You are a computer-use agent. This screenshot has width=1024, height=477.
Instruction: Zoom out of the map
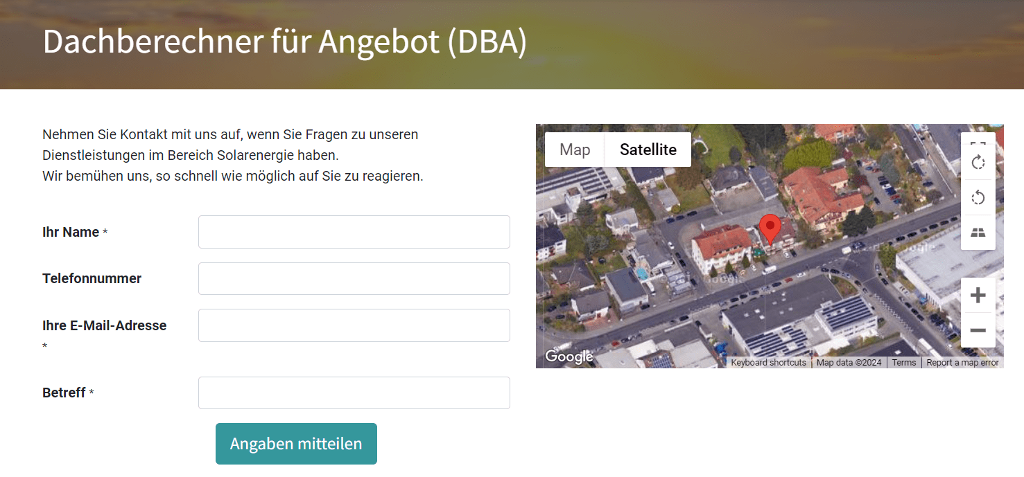978,330
